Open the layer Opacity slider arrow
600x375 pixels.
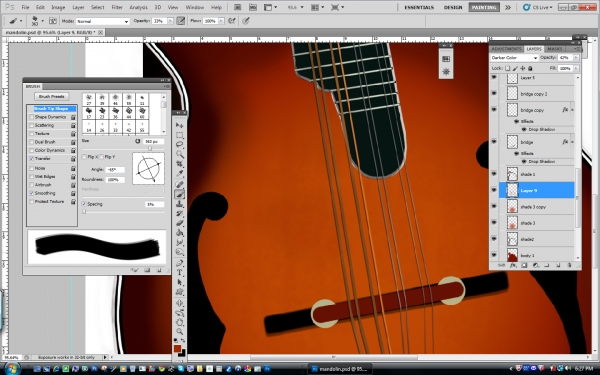click(576, 58)
